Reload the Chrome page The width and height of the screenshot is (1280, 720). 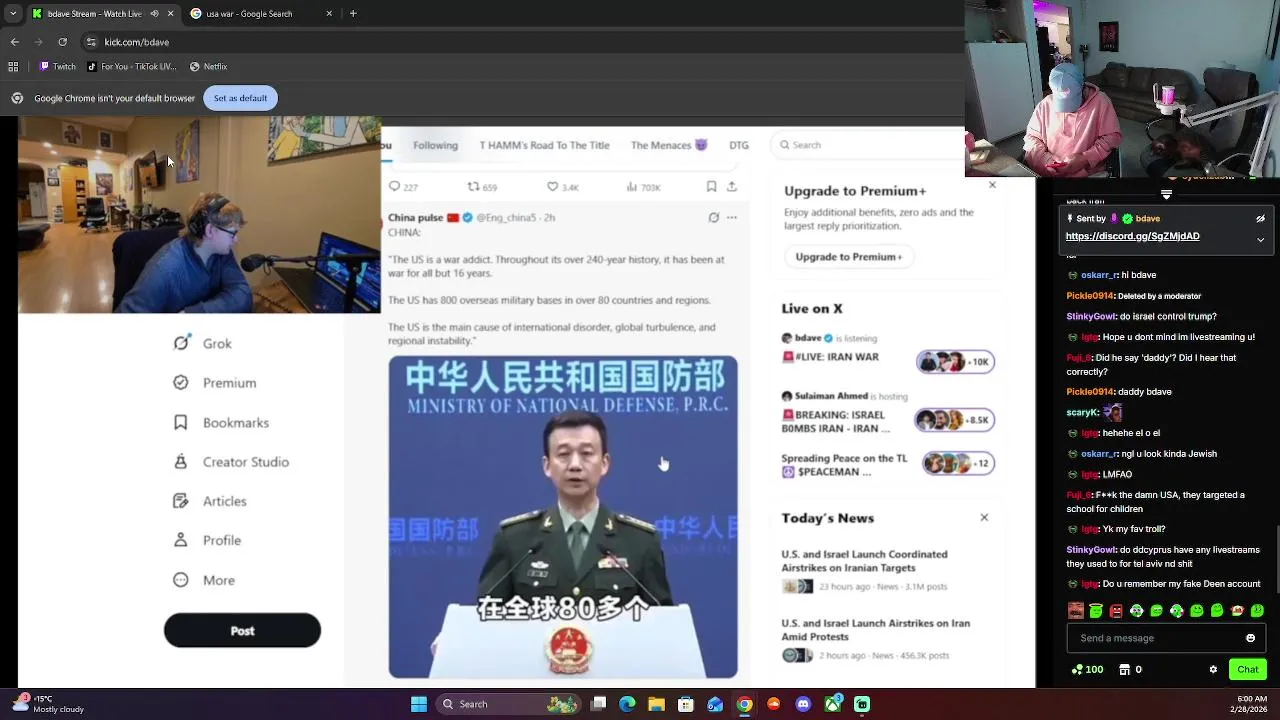pyautogui.click(x=63, y=42)
